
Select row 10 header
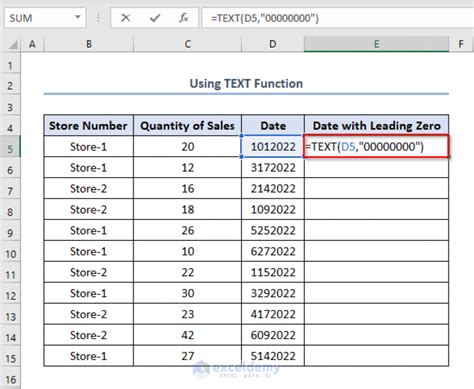tap(10, 254)
